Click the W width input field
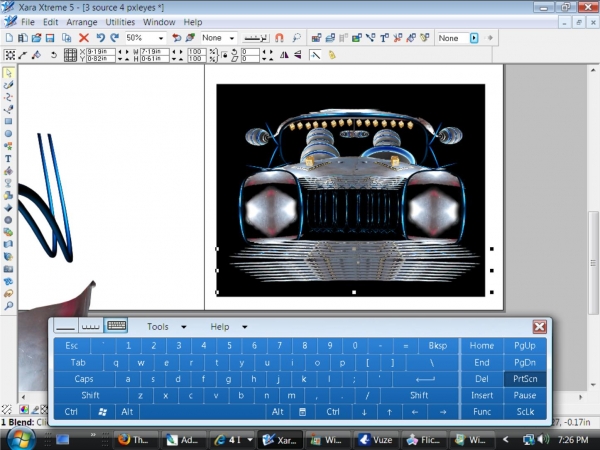 pos(155,51)
